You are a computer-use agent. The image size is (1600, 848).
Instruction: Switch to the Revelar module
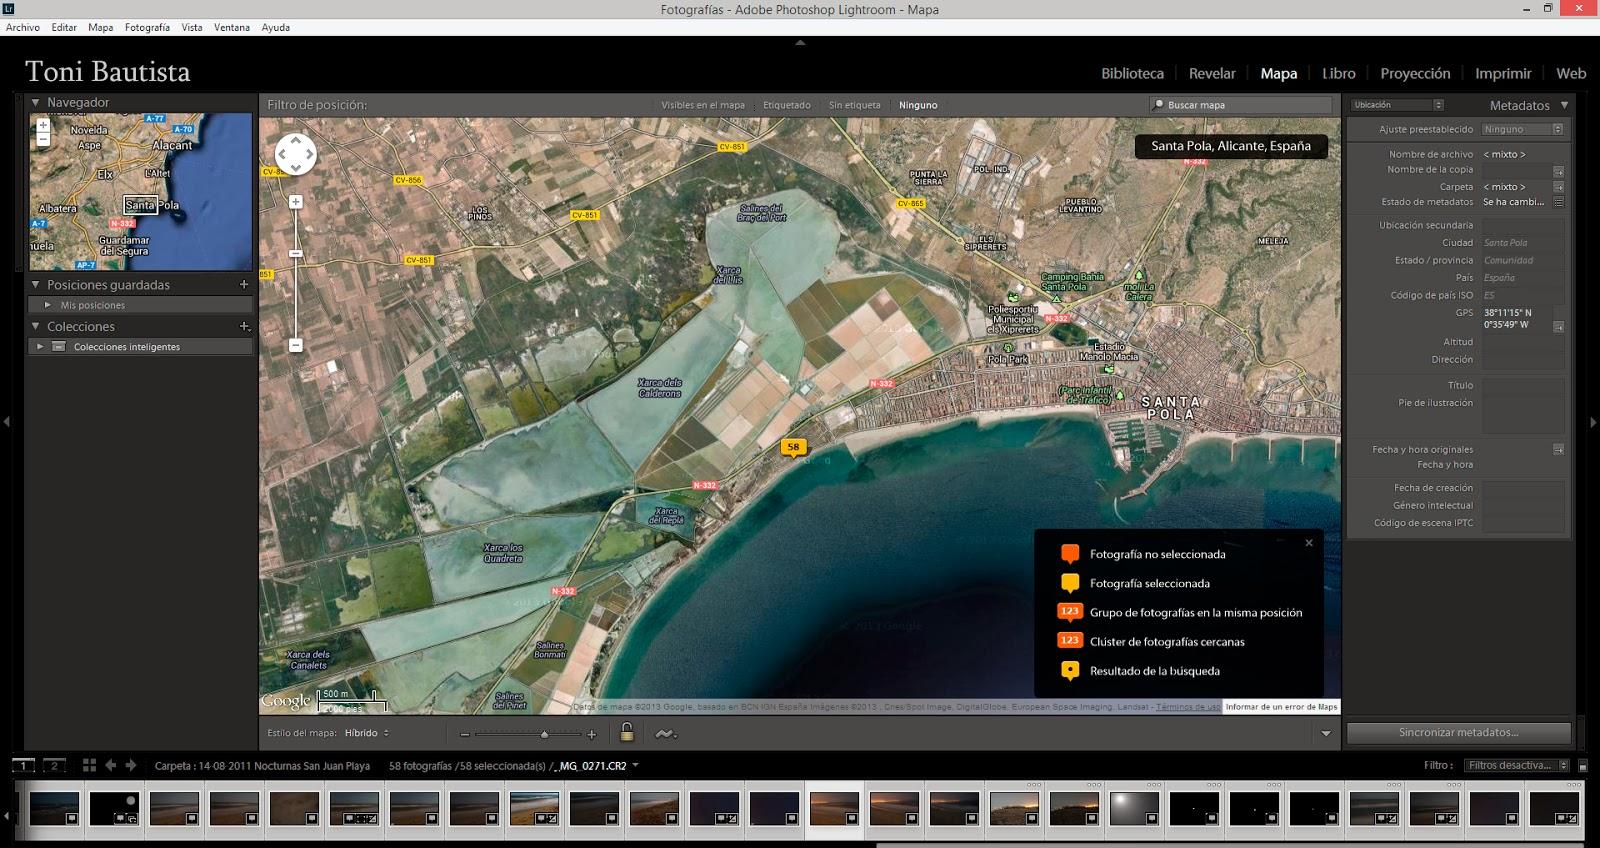[x=1212, y=73]
